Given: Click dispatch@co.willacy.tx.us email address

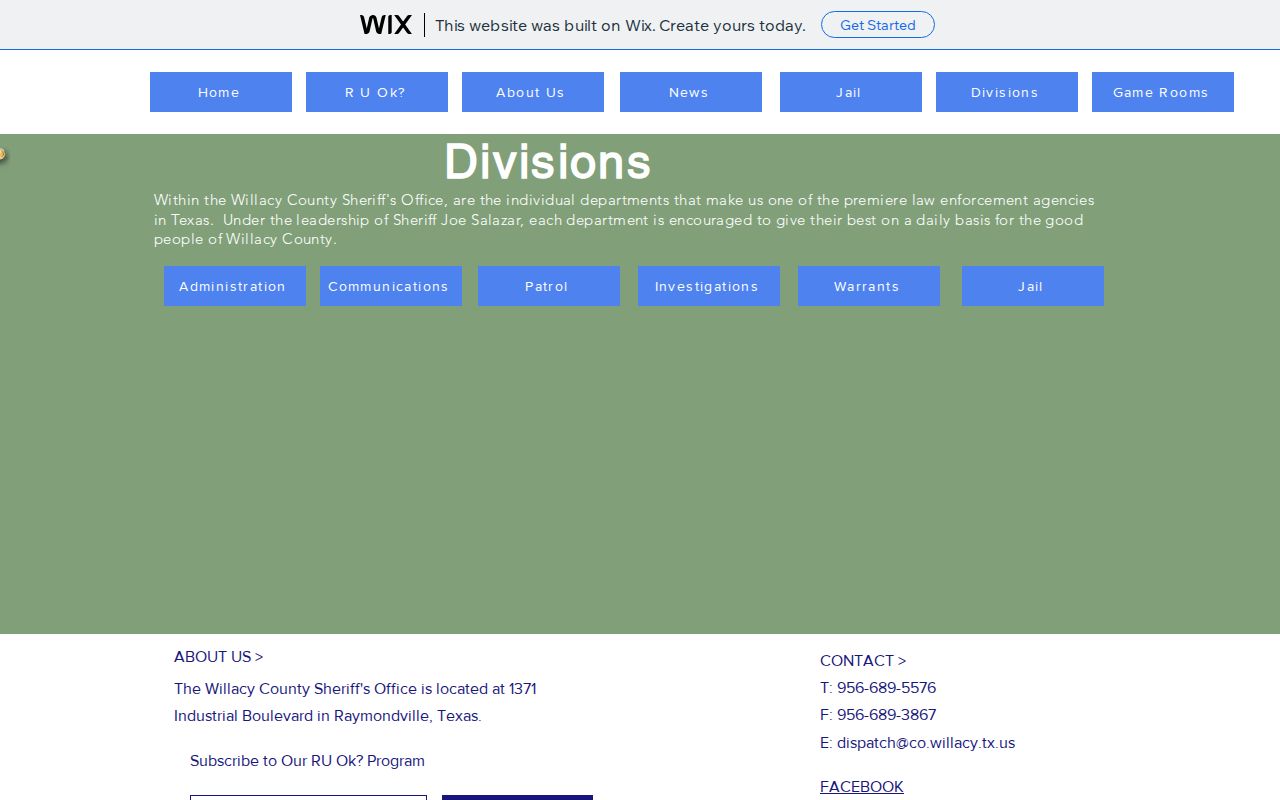Looking at the screenshot, I should point(926,743).
